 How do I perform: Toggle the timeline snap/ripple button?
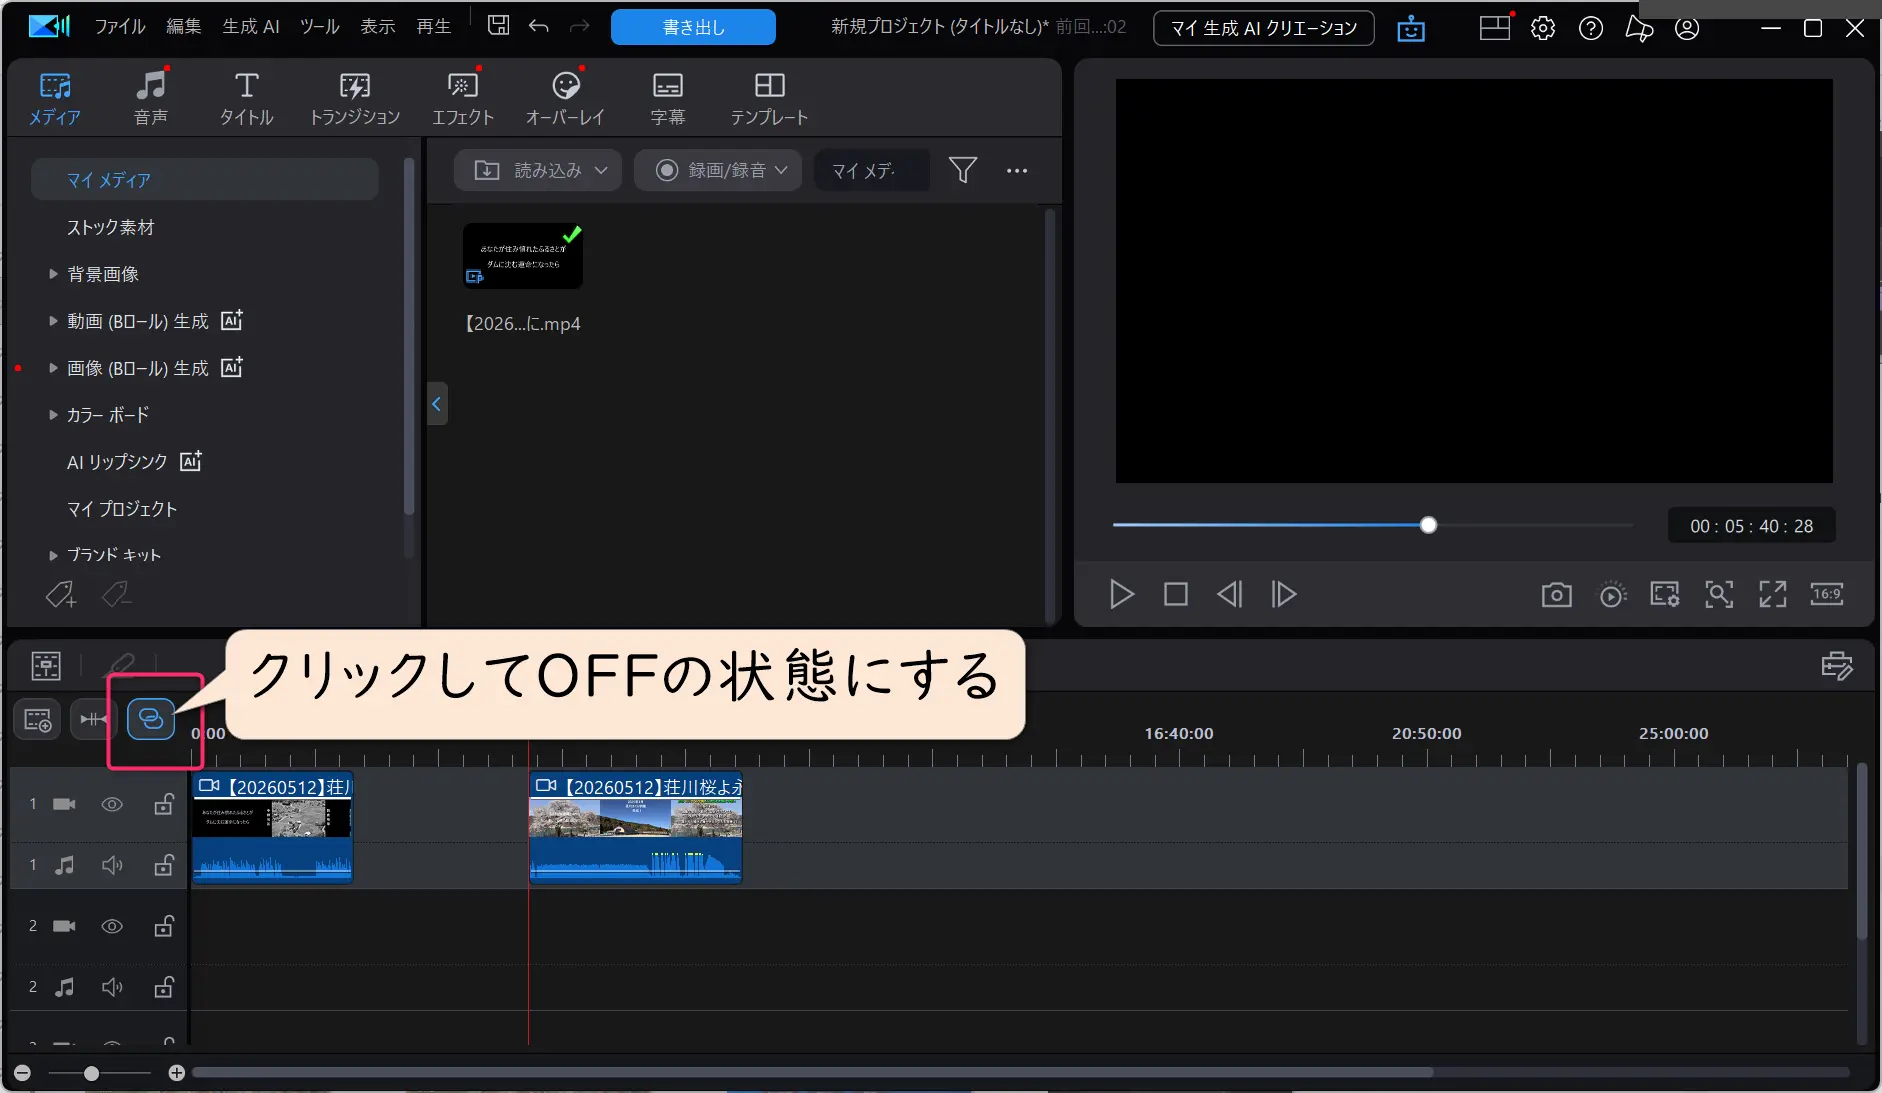click(94, 720)
